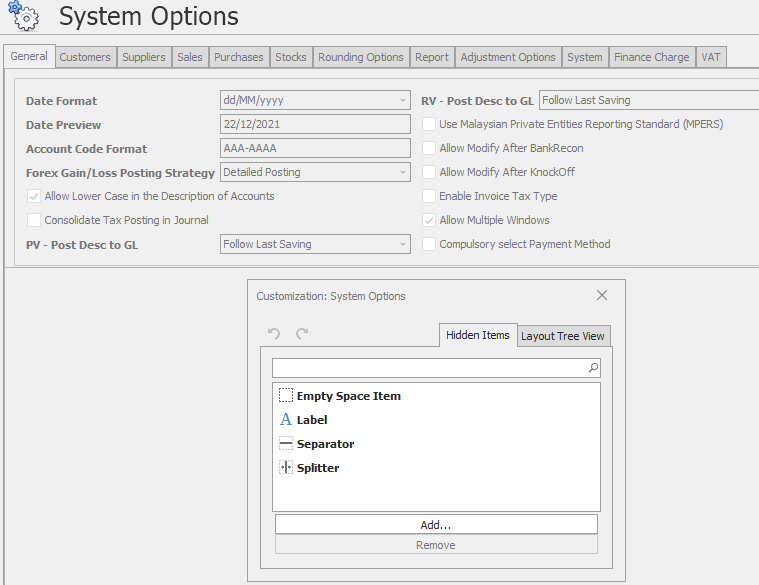Select the Separator item icon
This screenshot has height=585, width=759.
[x=286, y=444]
